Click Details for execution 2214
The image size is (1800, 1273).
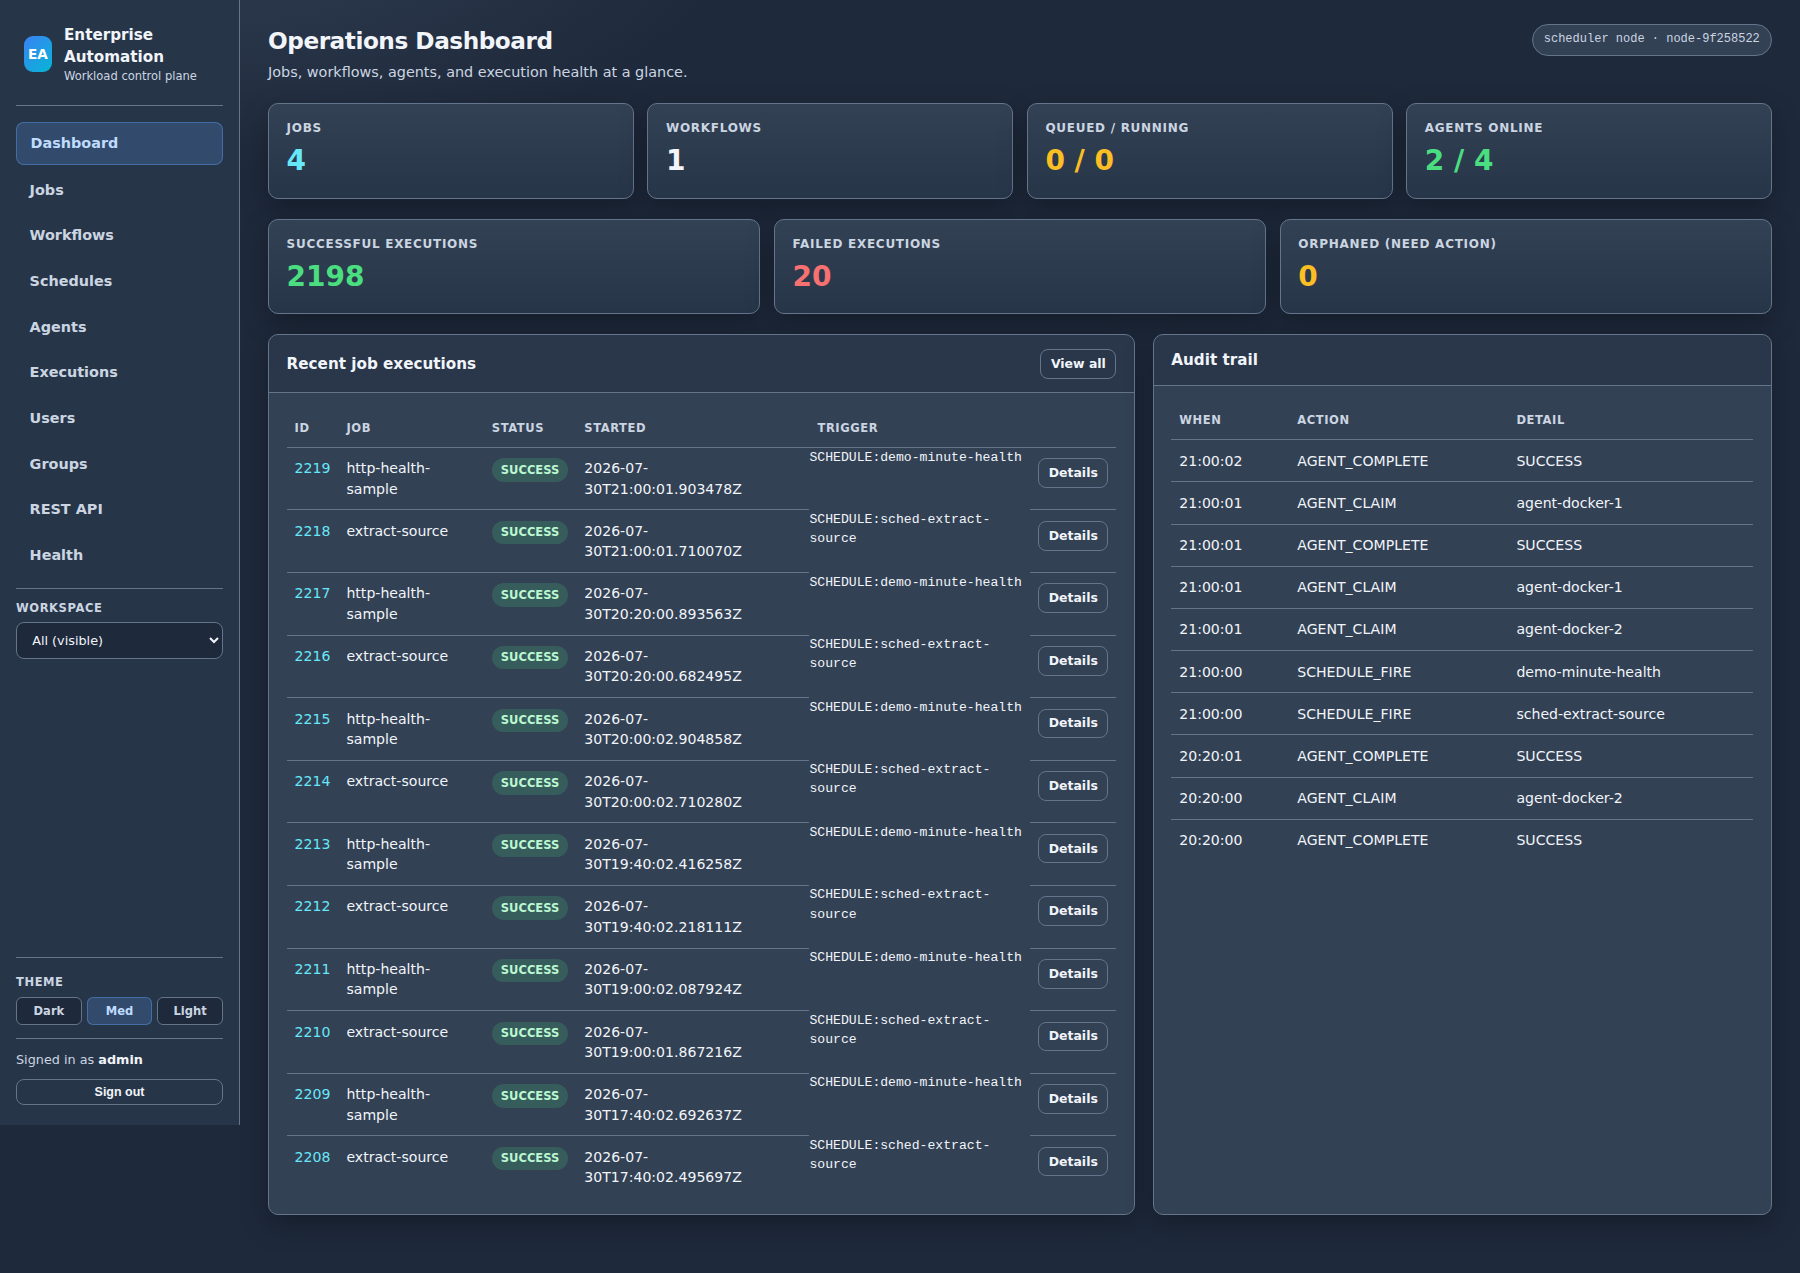click(1073, 786)
